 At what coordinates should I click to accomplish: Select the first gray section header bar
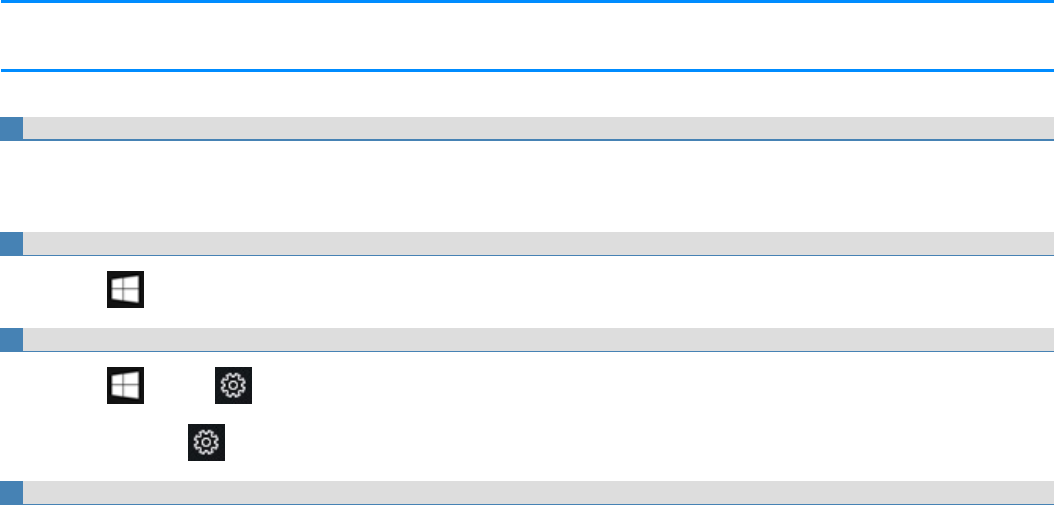point(538,128)
